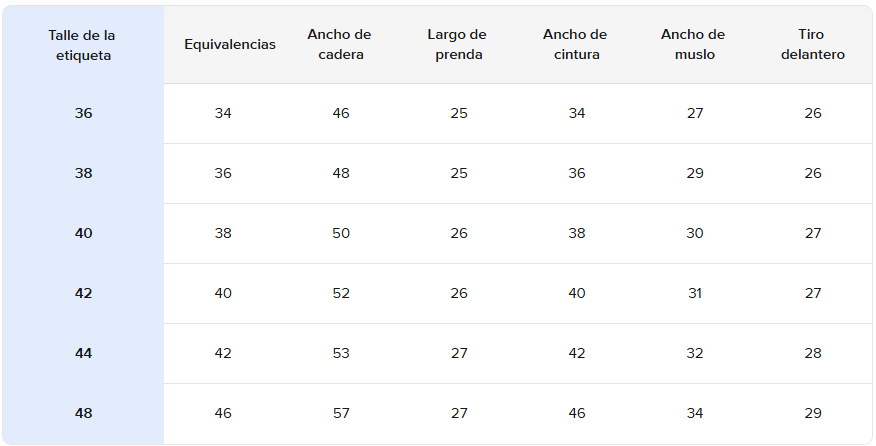This screenshot has width=876, height=446.
Task: Select the "Ancho de muslo" header
Action: pyautogui.click(x=694, y=45)
